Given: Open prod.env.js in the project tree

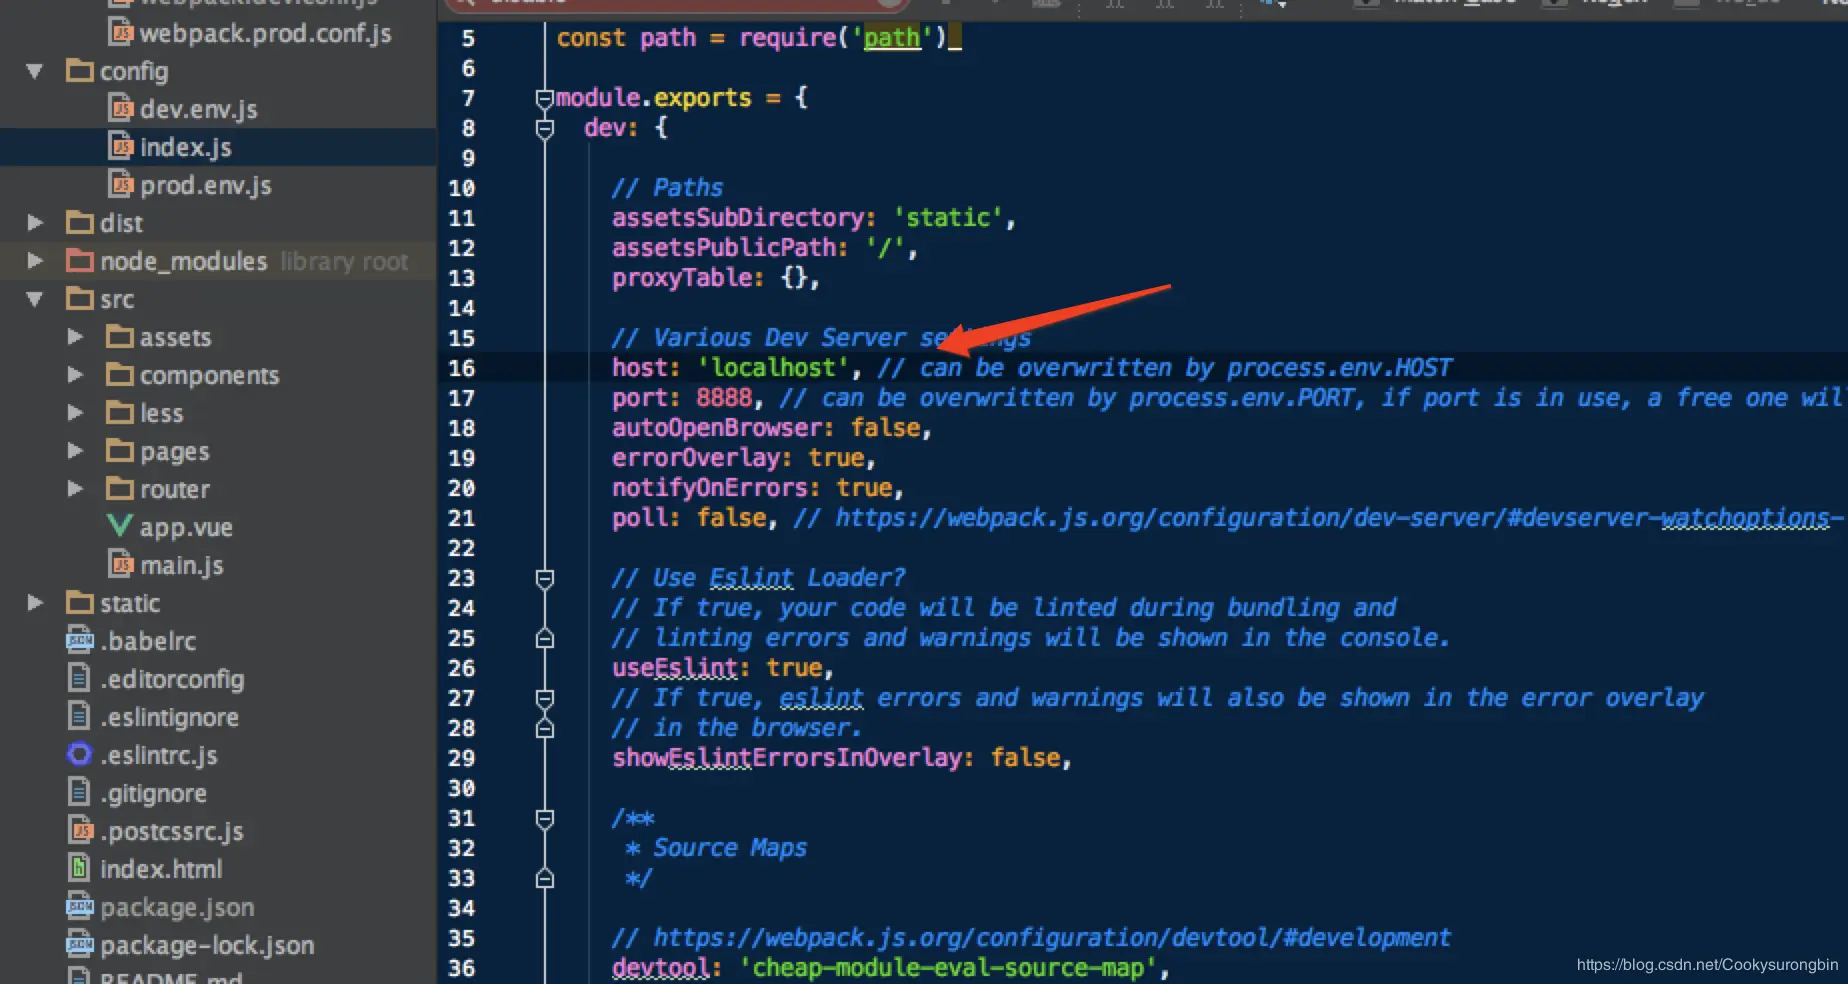Looking at the screenshot, I should (205, 185).
